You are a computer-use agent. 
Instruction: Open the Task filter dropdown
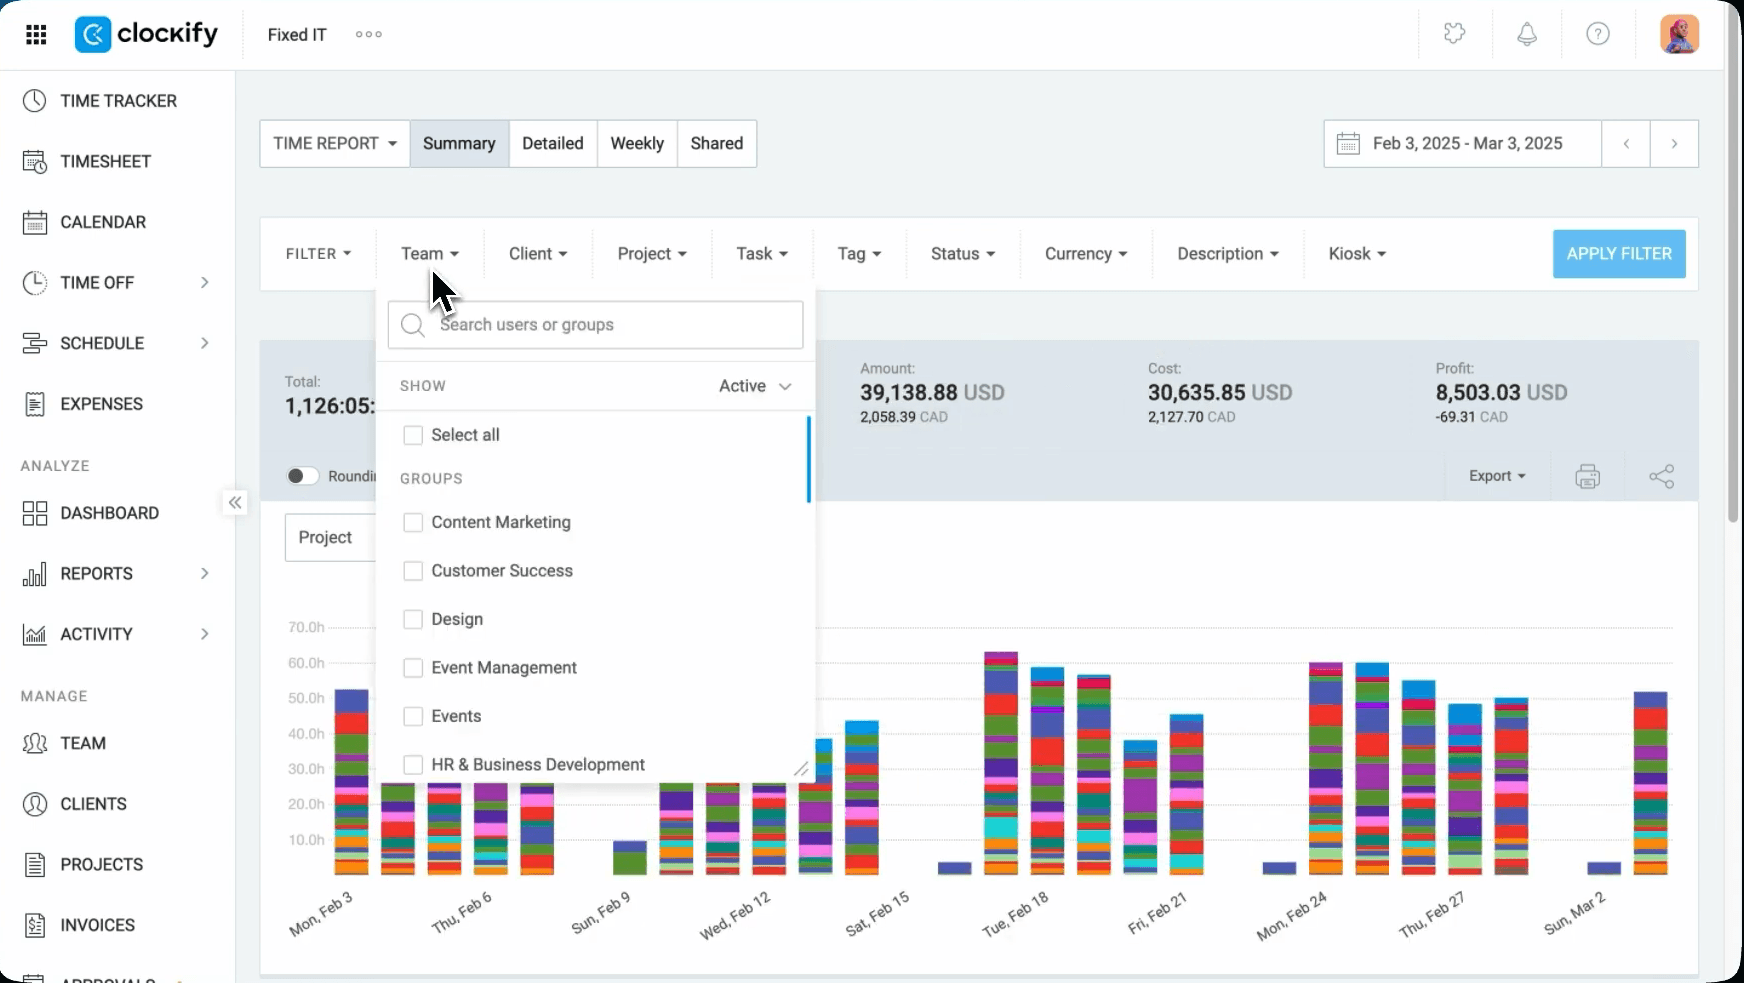pyautogui.click(x=762, y=254)
